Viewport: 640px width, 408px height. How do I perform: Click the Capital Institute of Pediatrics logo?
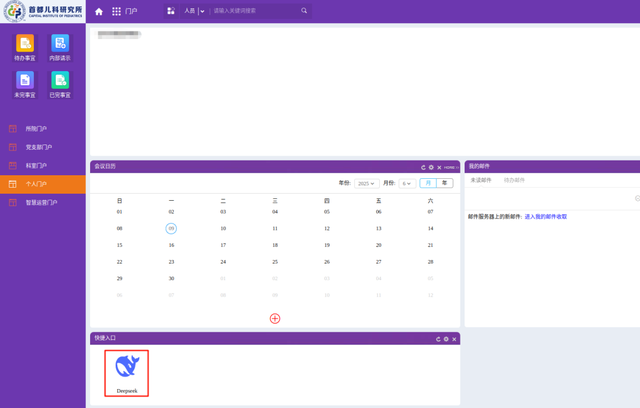click(43, 11)
